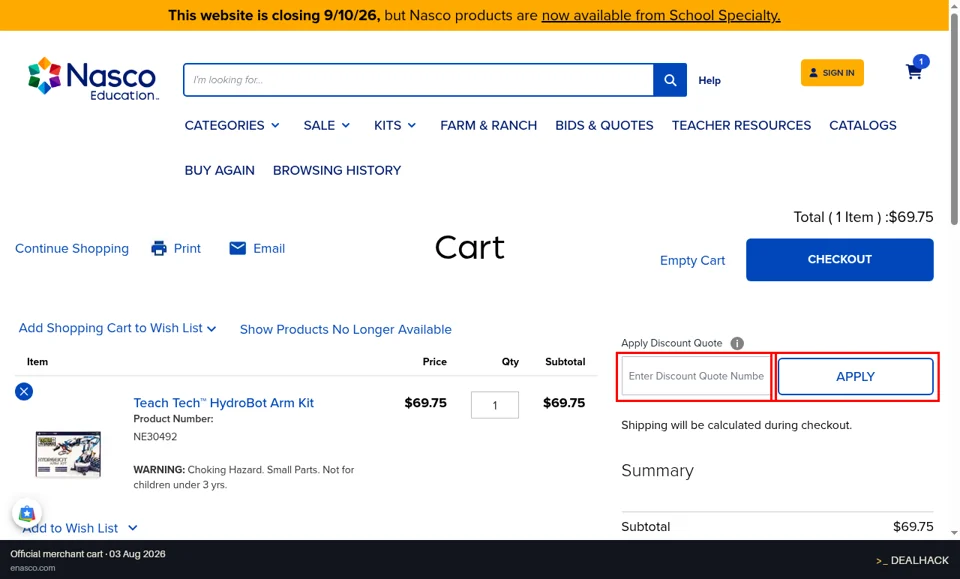
Task: Open Catalogs menu item
Action: pos(863,125)
